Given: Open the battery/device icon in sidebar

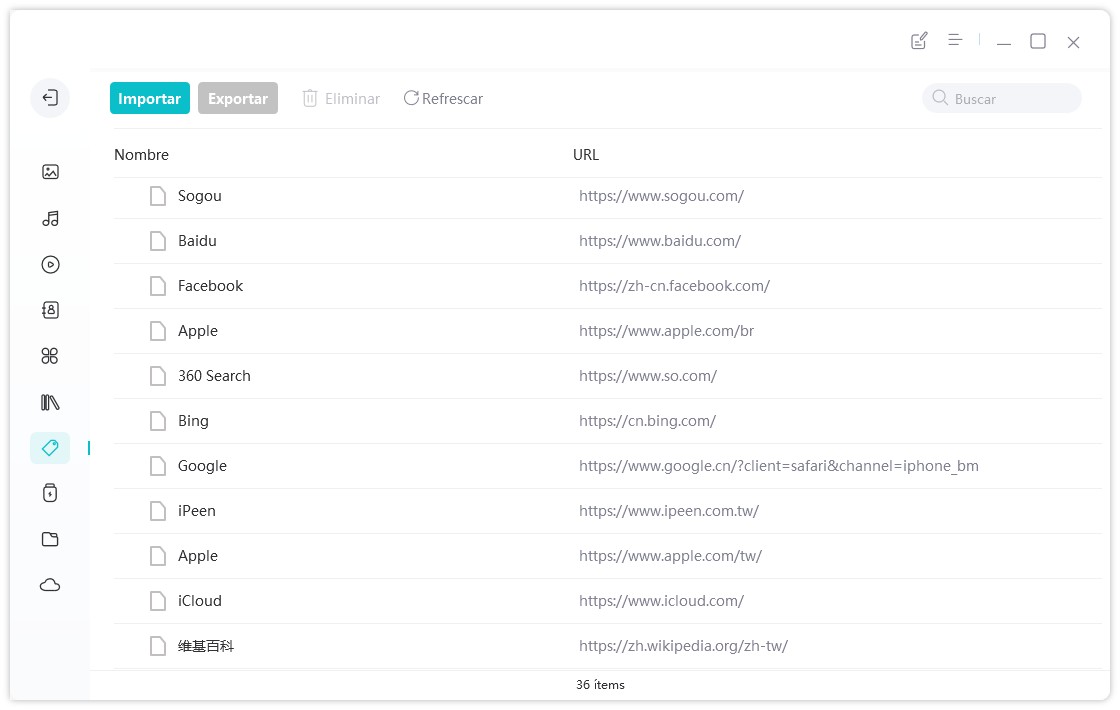Looking at the screenshot, I should (x=50, y=493).
